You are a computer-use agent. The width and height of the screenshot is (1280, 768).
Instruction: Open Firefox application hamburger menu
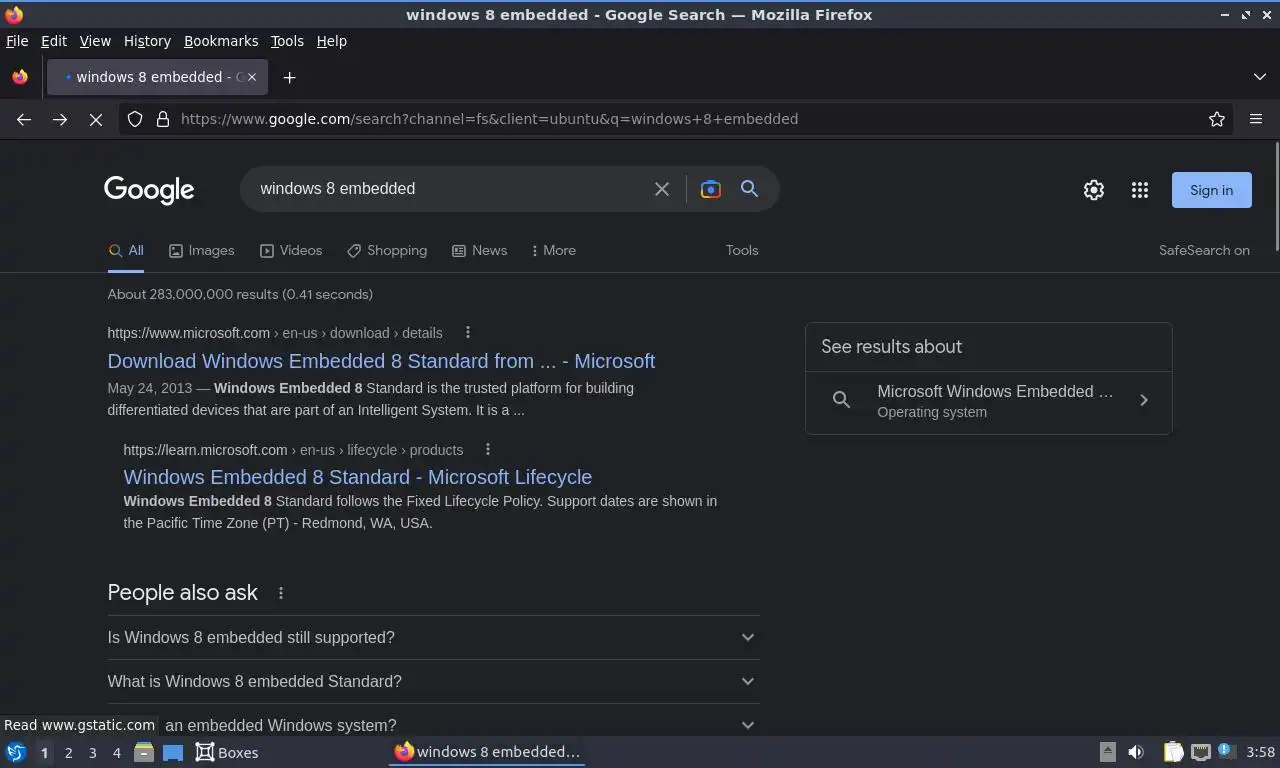pyautogui.click(x=1256, y=119)
